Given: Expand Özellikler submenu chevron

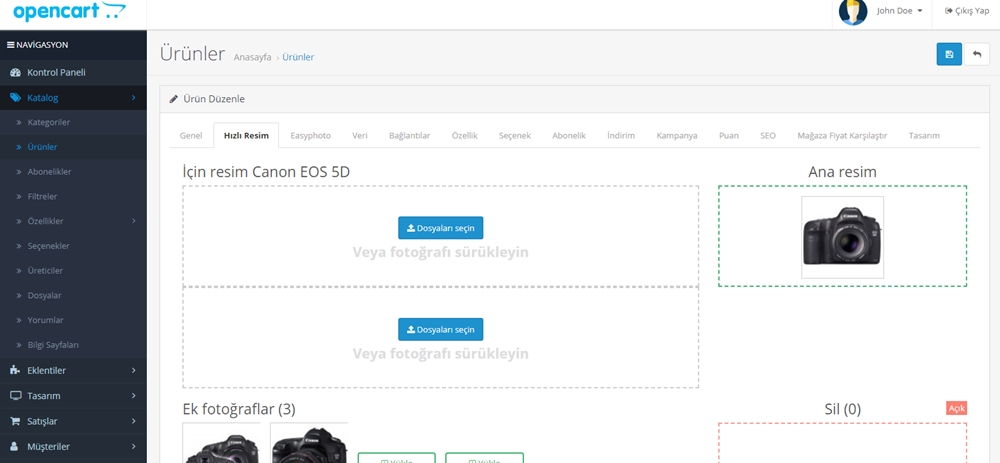Looking at the screenshot, I should tap(133, 221).
